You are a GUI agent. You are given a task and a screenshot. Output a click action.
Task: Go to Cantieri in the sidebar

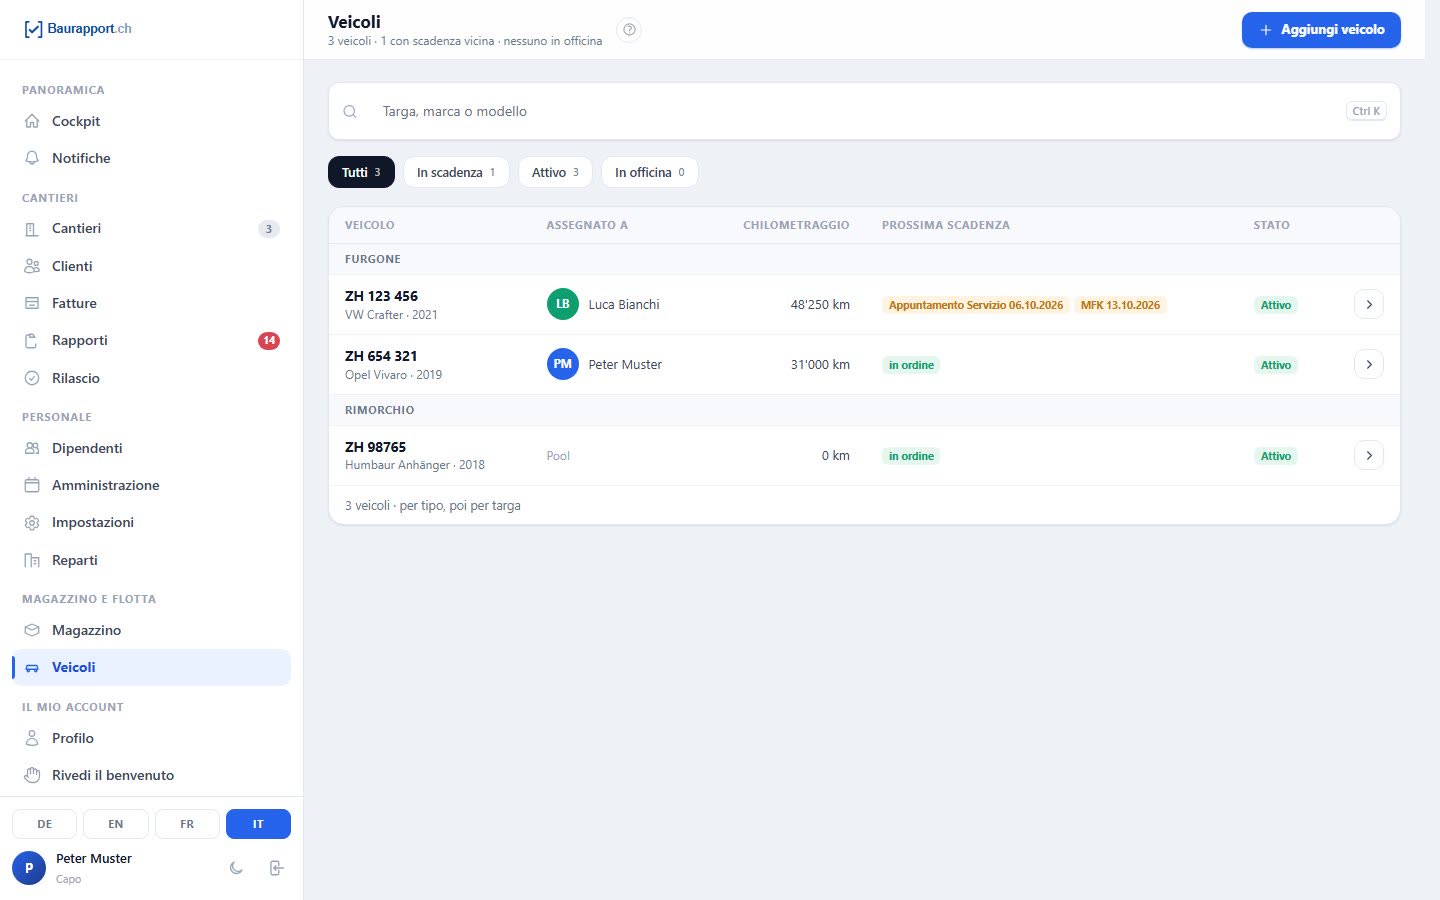point(151,229)
